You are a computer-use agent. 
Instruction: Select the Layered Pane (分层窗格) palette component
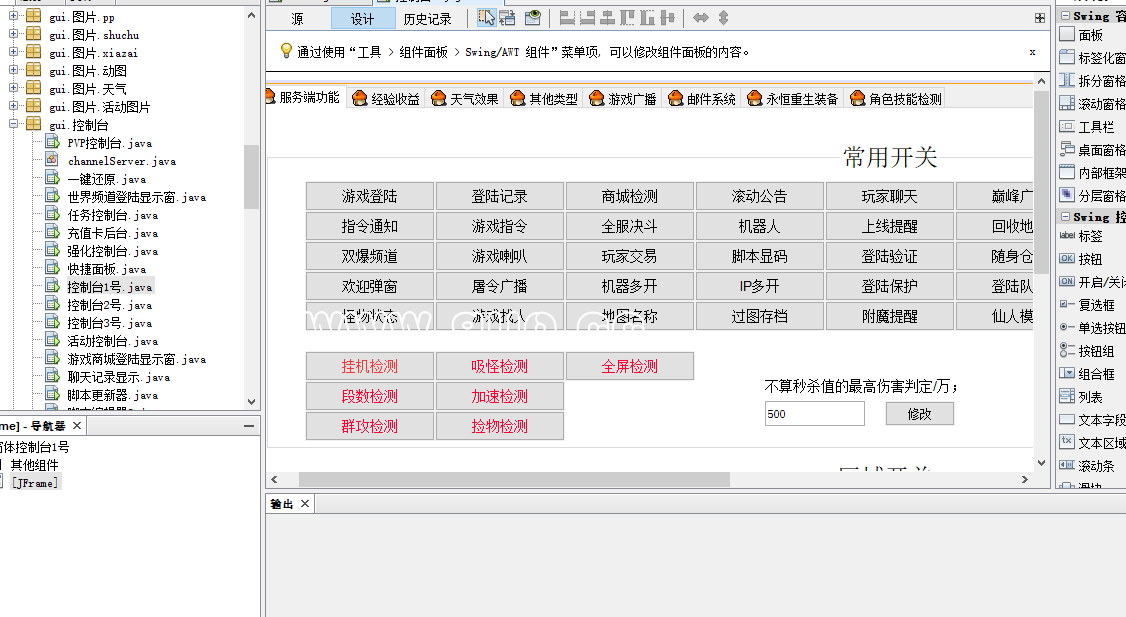click(x=1092, y=195)
